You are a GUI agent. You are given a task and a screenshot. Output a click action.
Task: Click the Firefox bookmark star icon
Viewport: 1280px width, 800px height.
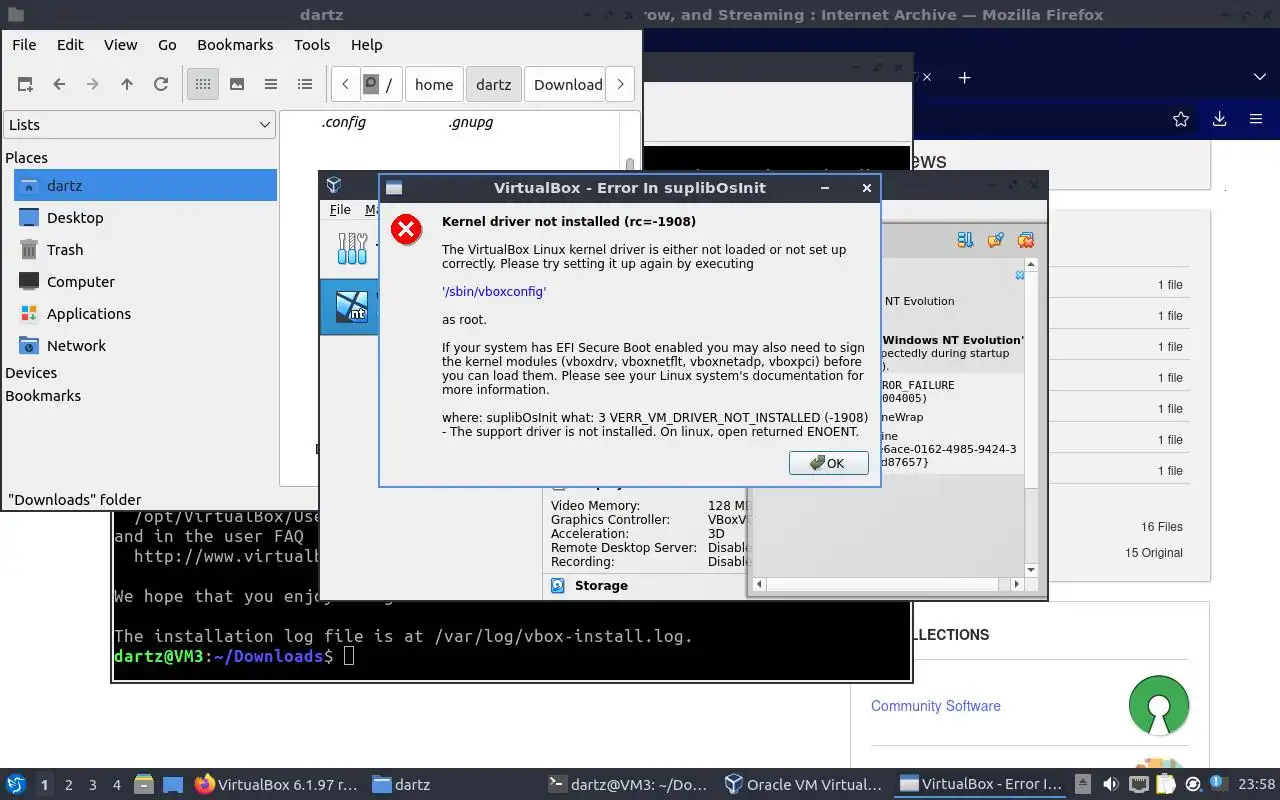coord(1181,119)
